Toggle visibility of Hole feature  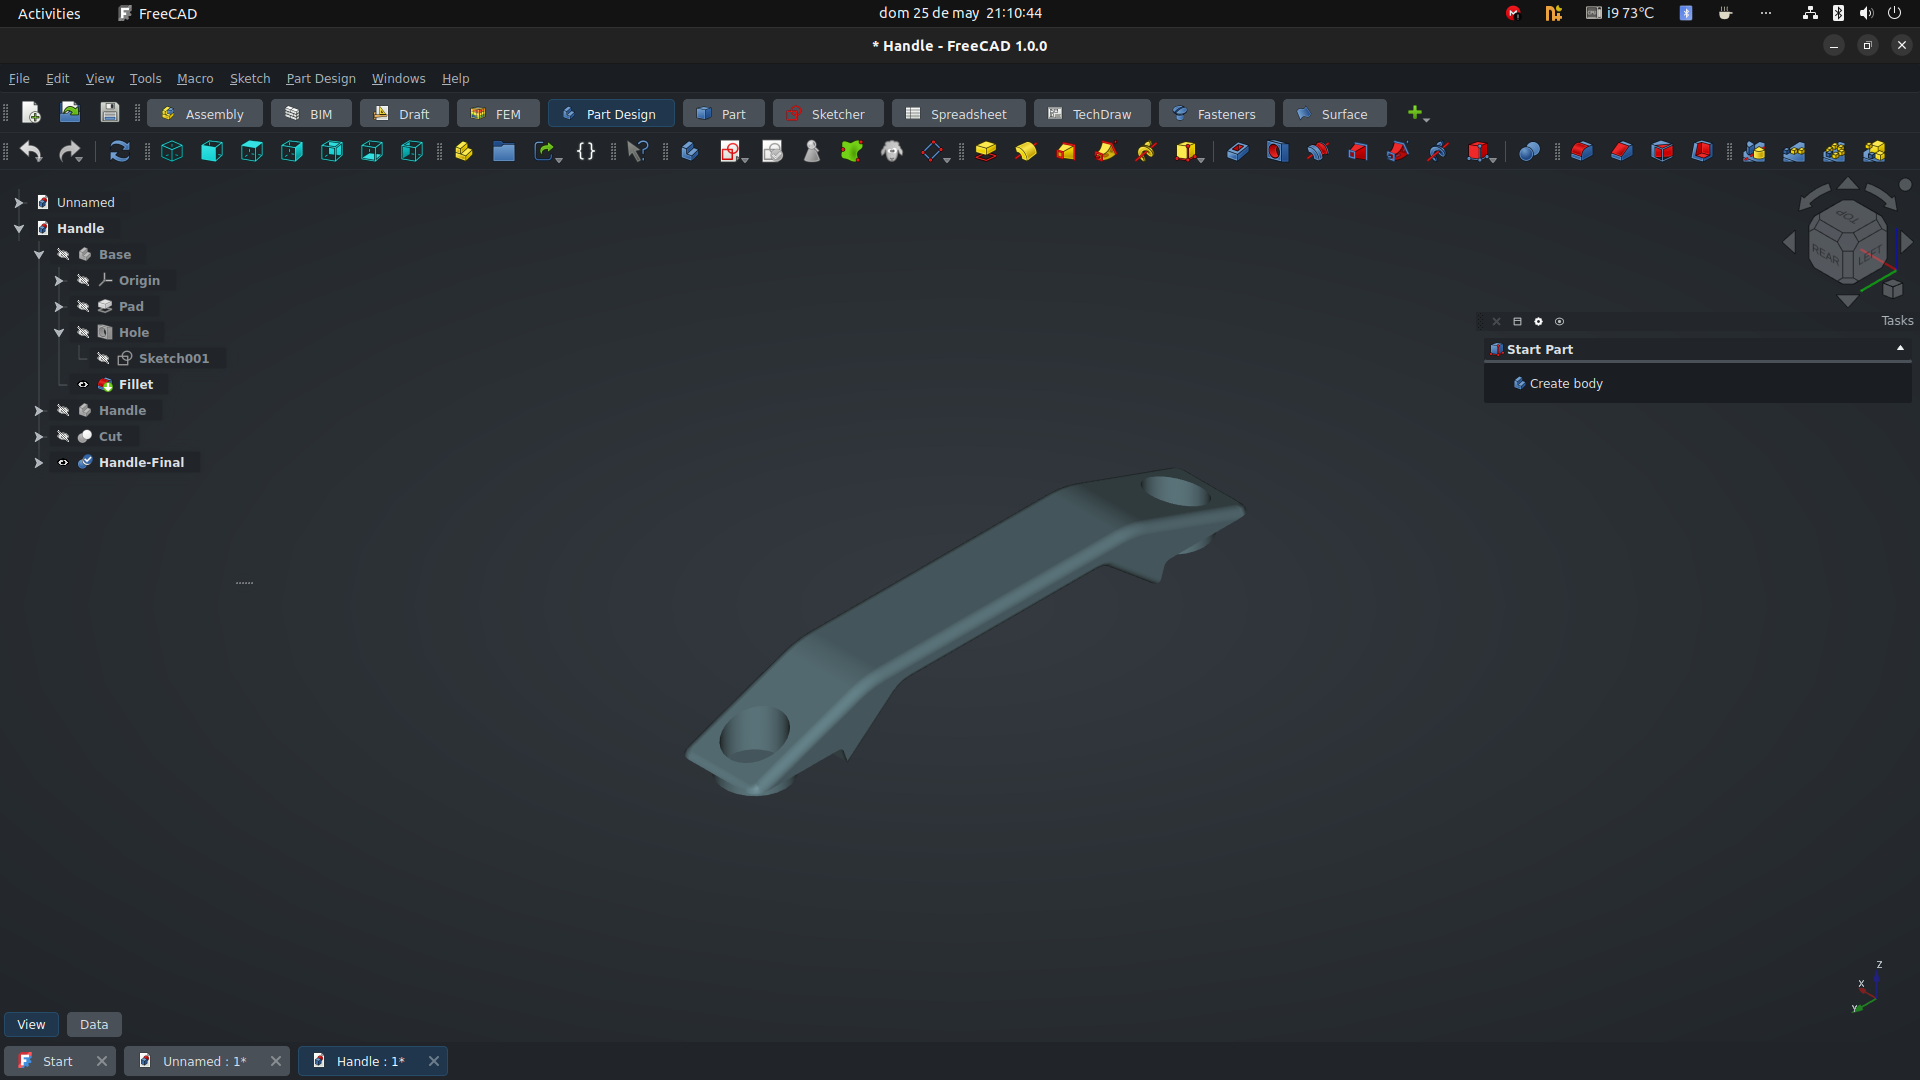tap(83, 332)
